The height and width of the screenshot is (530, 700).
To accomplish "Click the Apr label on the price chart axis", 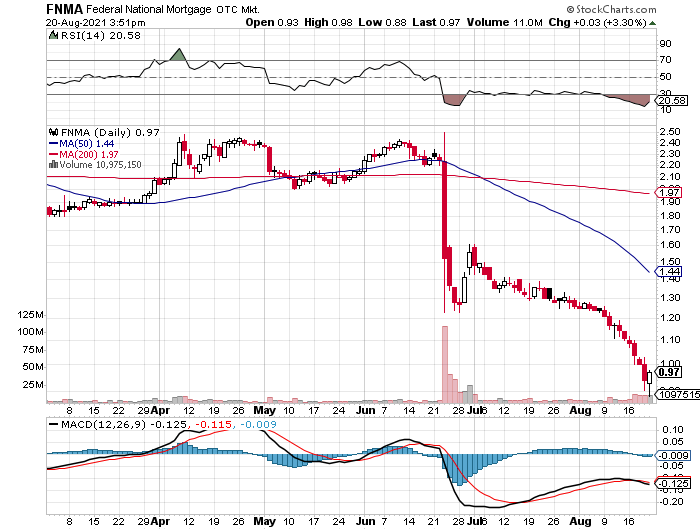I will click(160, 410).
